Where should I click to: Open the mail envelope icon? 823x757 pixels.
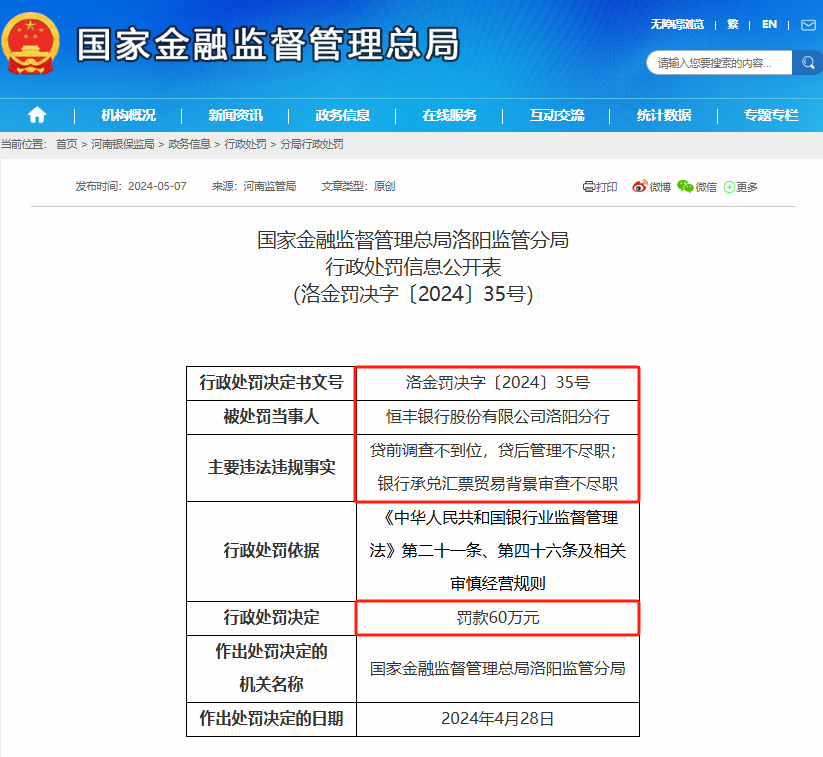click(x=808, y=24)
